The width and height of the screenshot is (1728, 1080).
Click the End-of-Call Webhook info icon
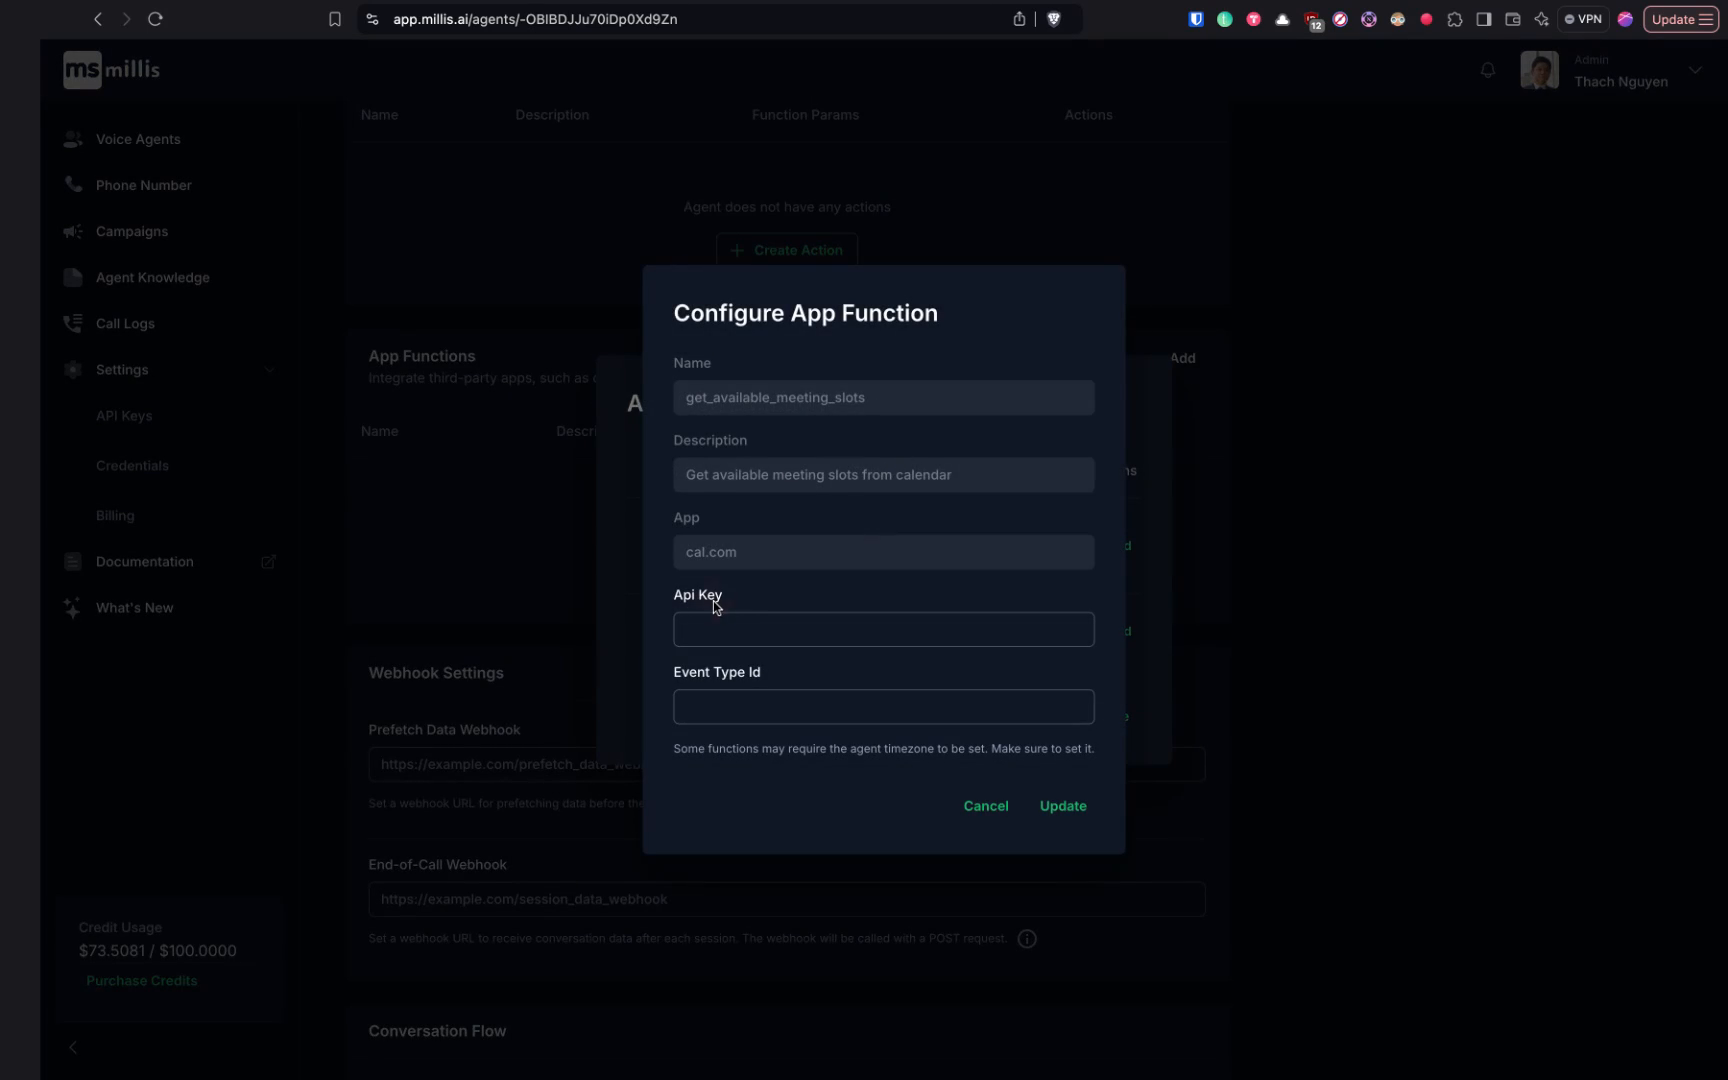click(1026, 938)
